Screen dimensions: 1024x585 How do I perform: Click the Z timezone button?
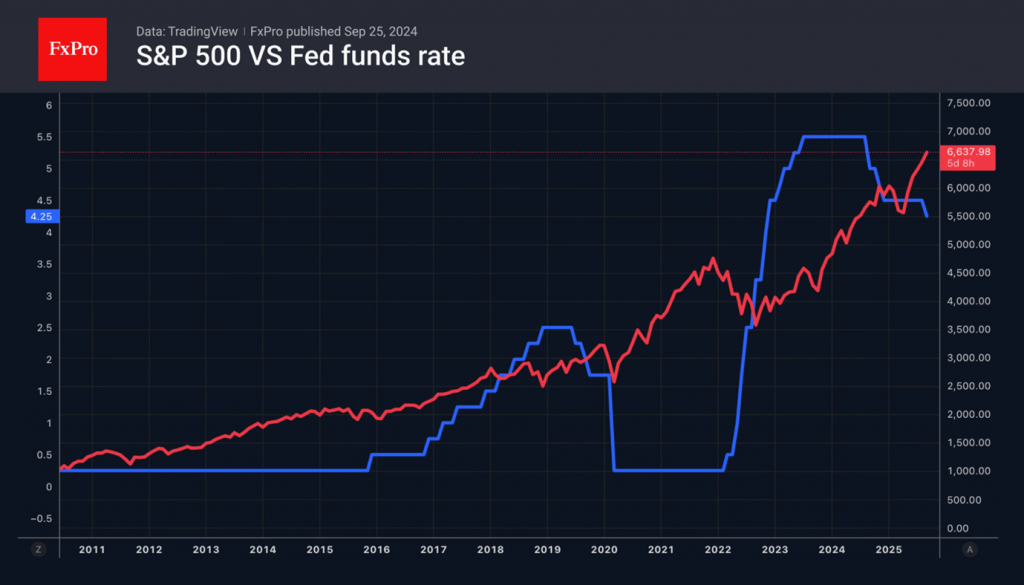(39, 550)
